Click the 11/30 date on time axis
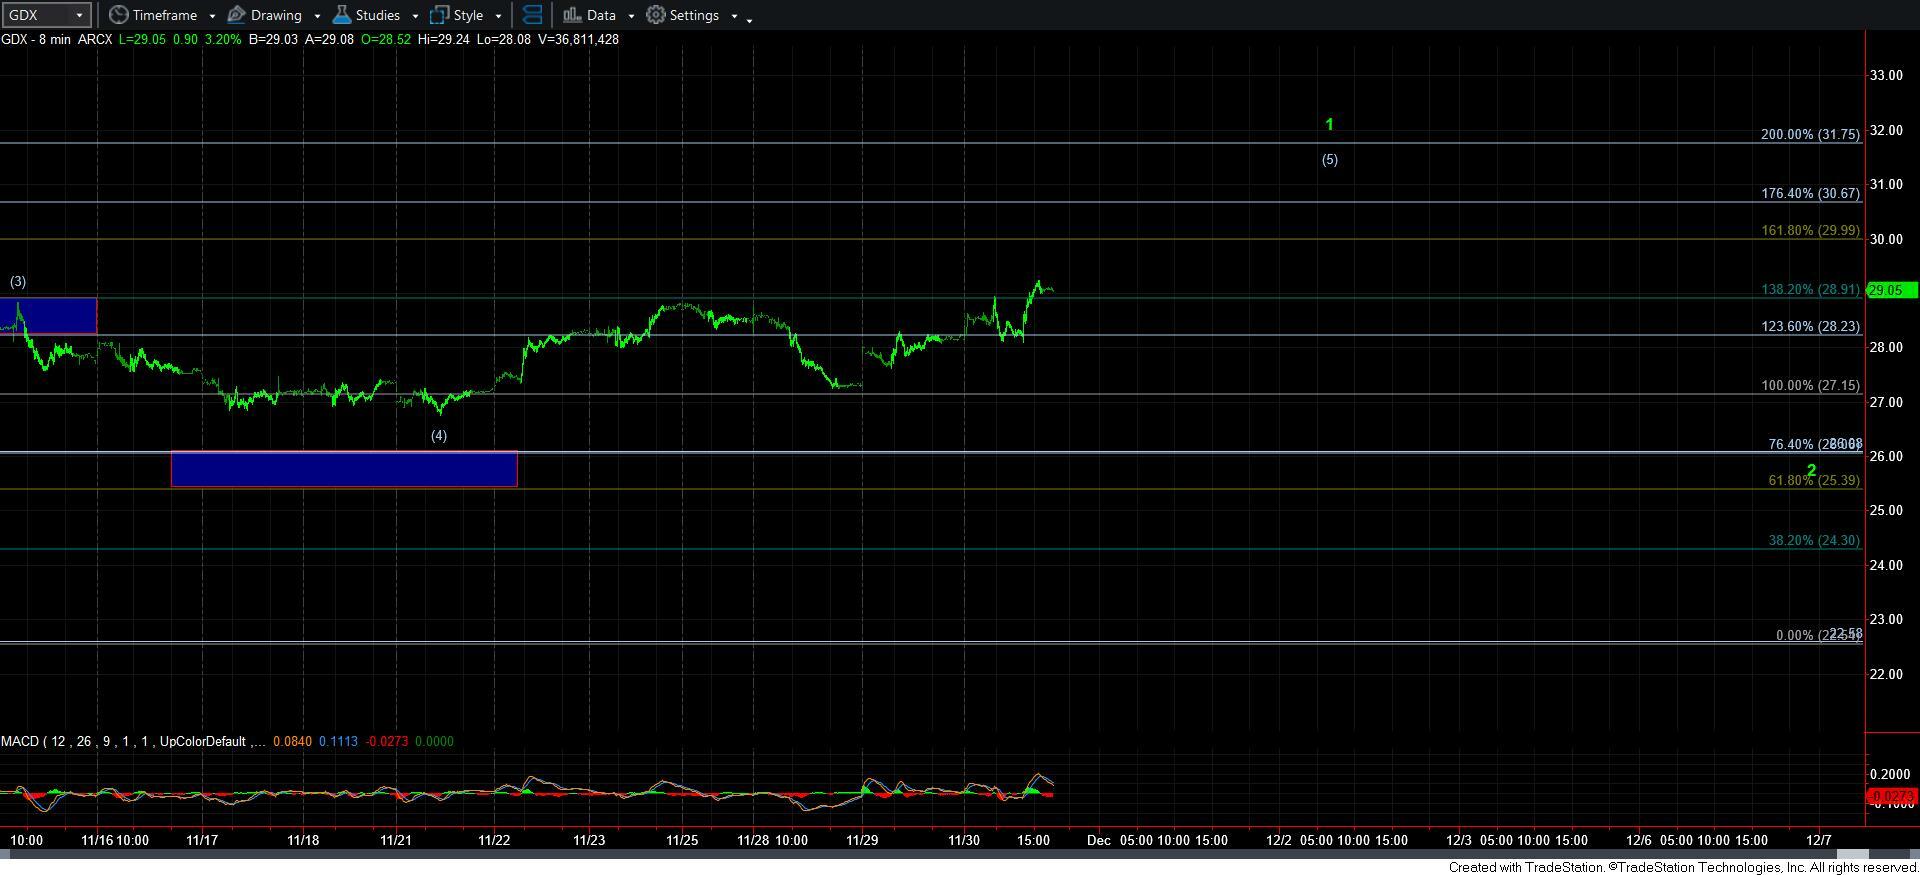The image size is (1920, 875). click(964, 840)
